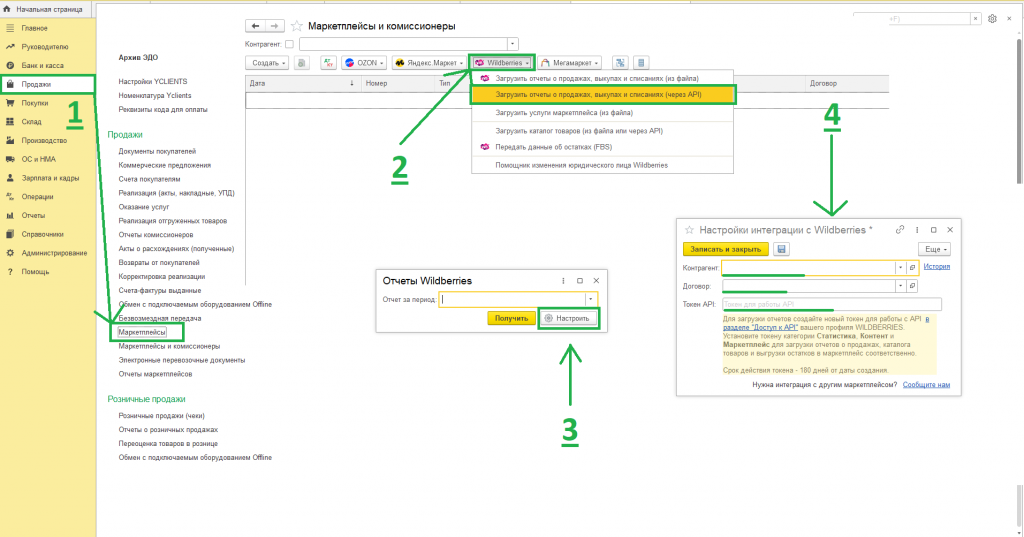The height and width of the screenshot is (537, 1024).
Task: Open the Маркетплейсы link in Продажи list
Action: (142, 333)
